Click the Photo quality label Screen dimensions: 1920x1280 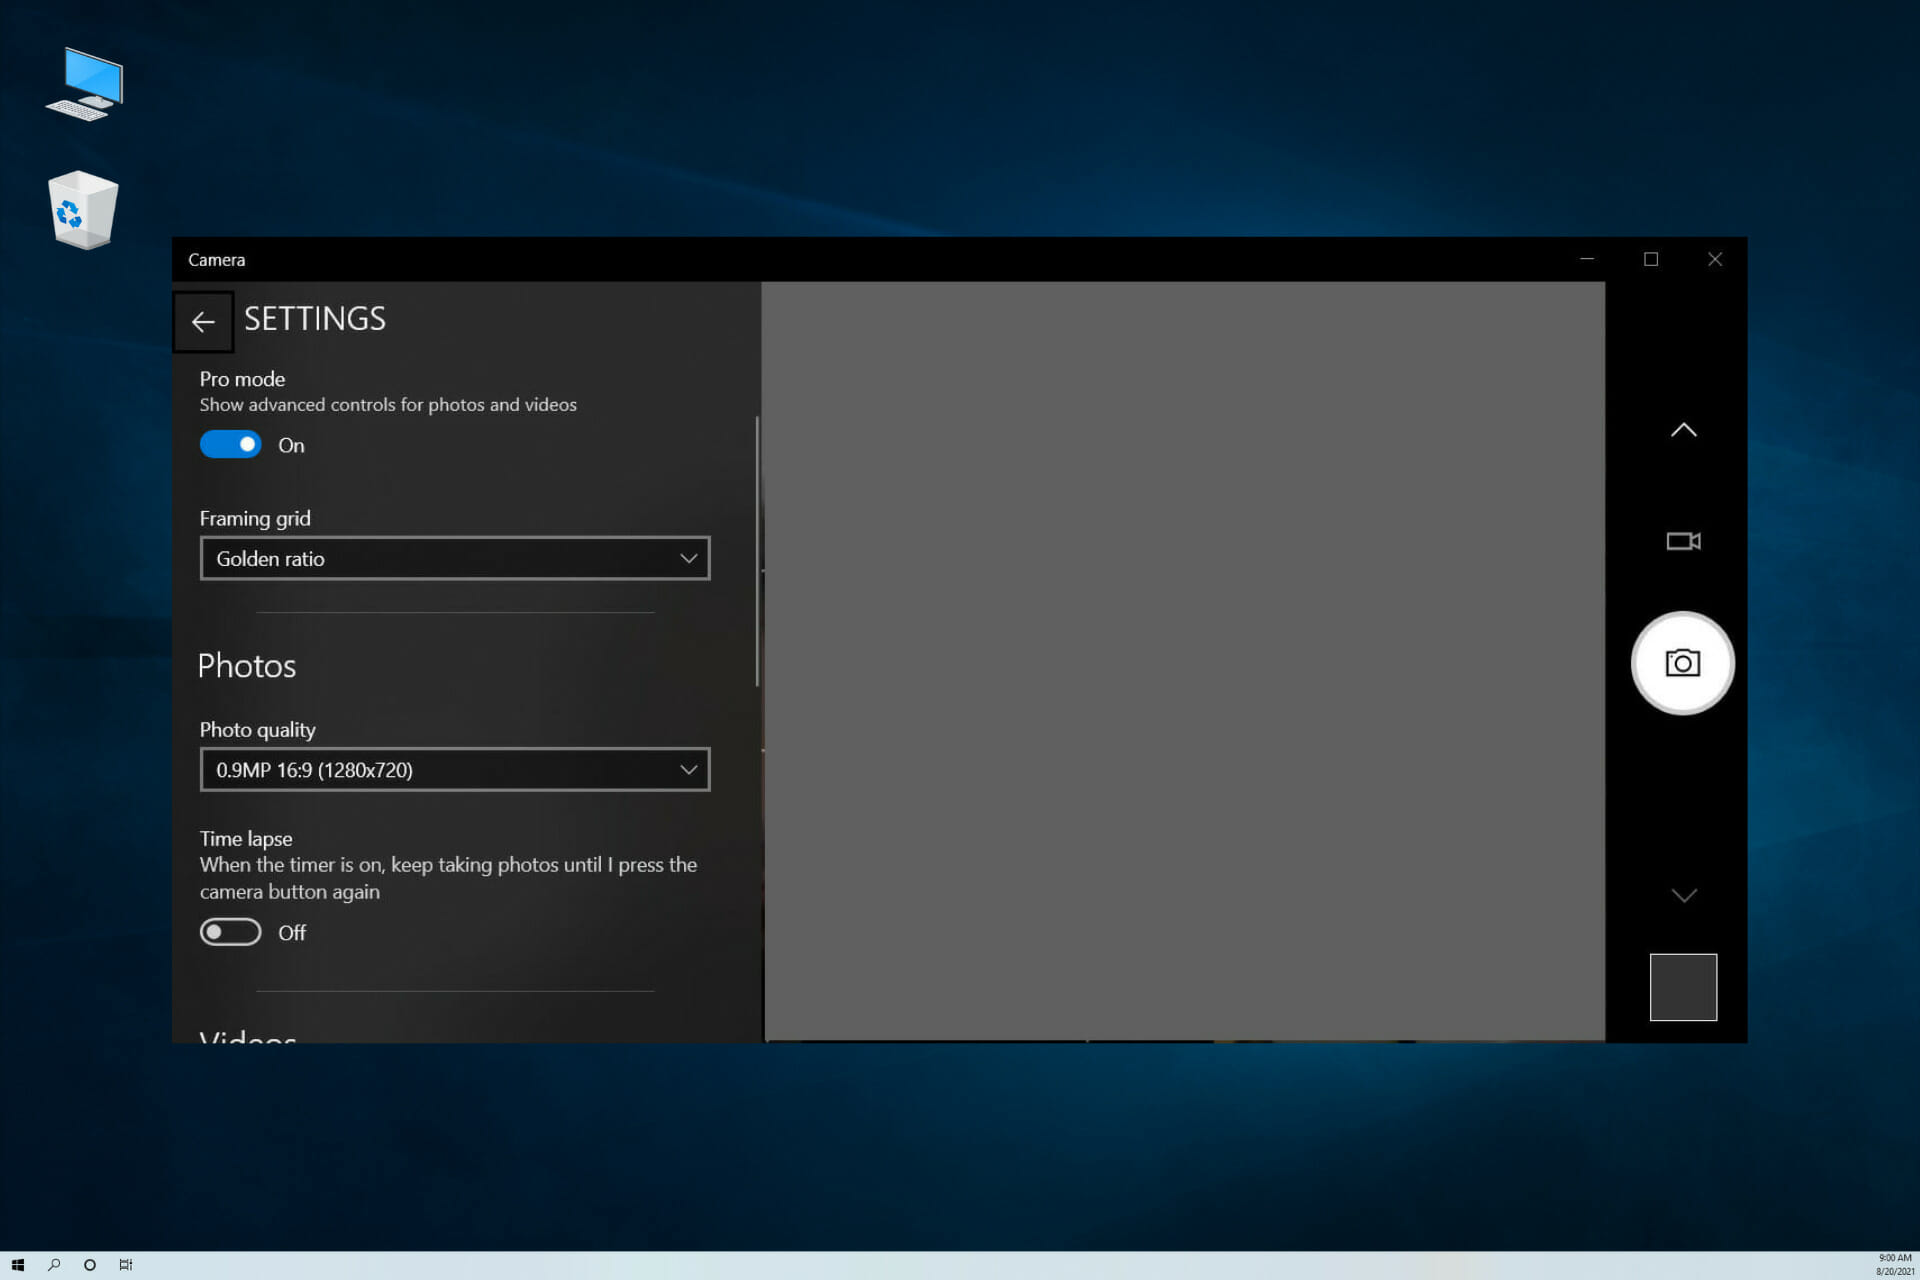click(258, 729)
